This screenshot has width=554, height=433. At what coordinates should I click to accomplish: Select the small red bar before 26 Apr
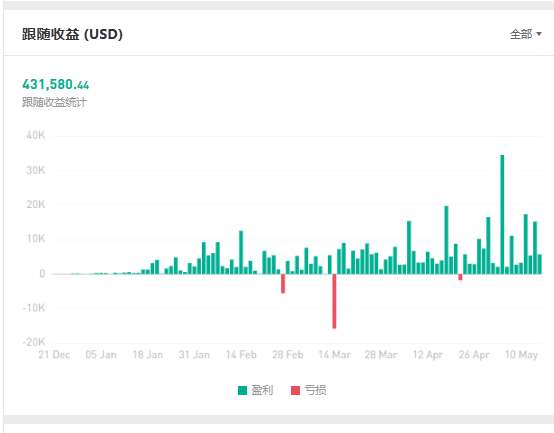pyautogui.click(x=460, y=277)
